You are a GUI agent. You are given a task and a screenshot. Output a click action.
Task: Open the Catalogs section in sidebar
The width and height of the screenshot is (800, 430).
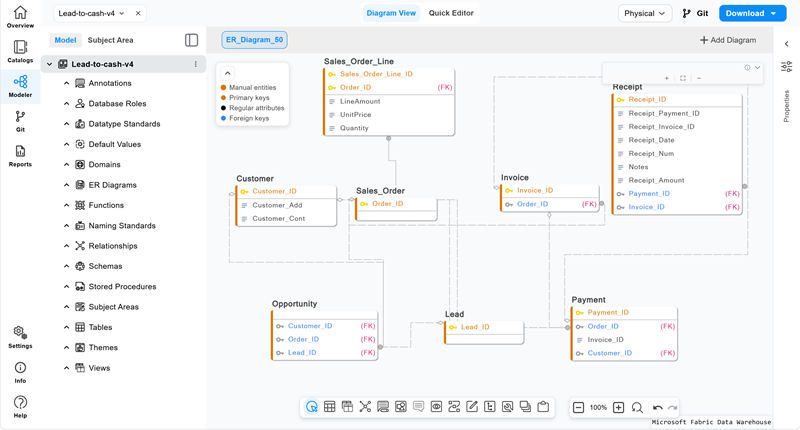(x=20, y=51)
